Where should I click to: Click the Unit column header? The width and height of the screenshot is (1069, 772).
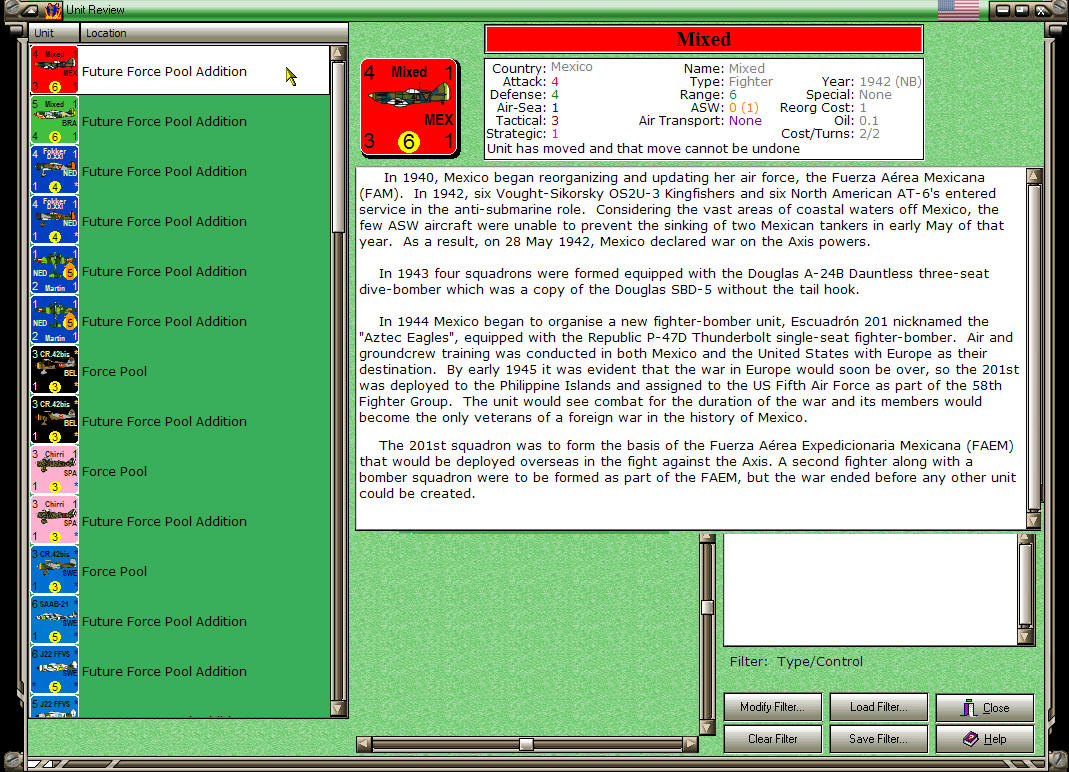54,33
